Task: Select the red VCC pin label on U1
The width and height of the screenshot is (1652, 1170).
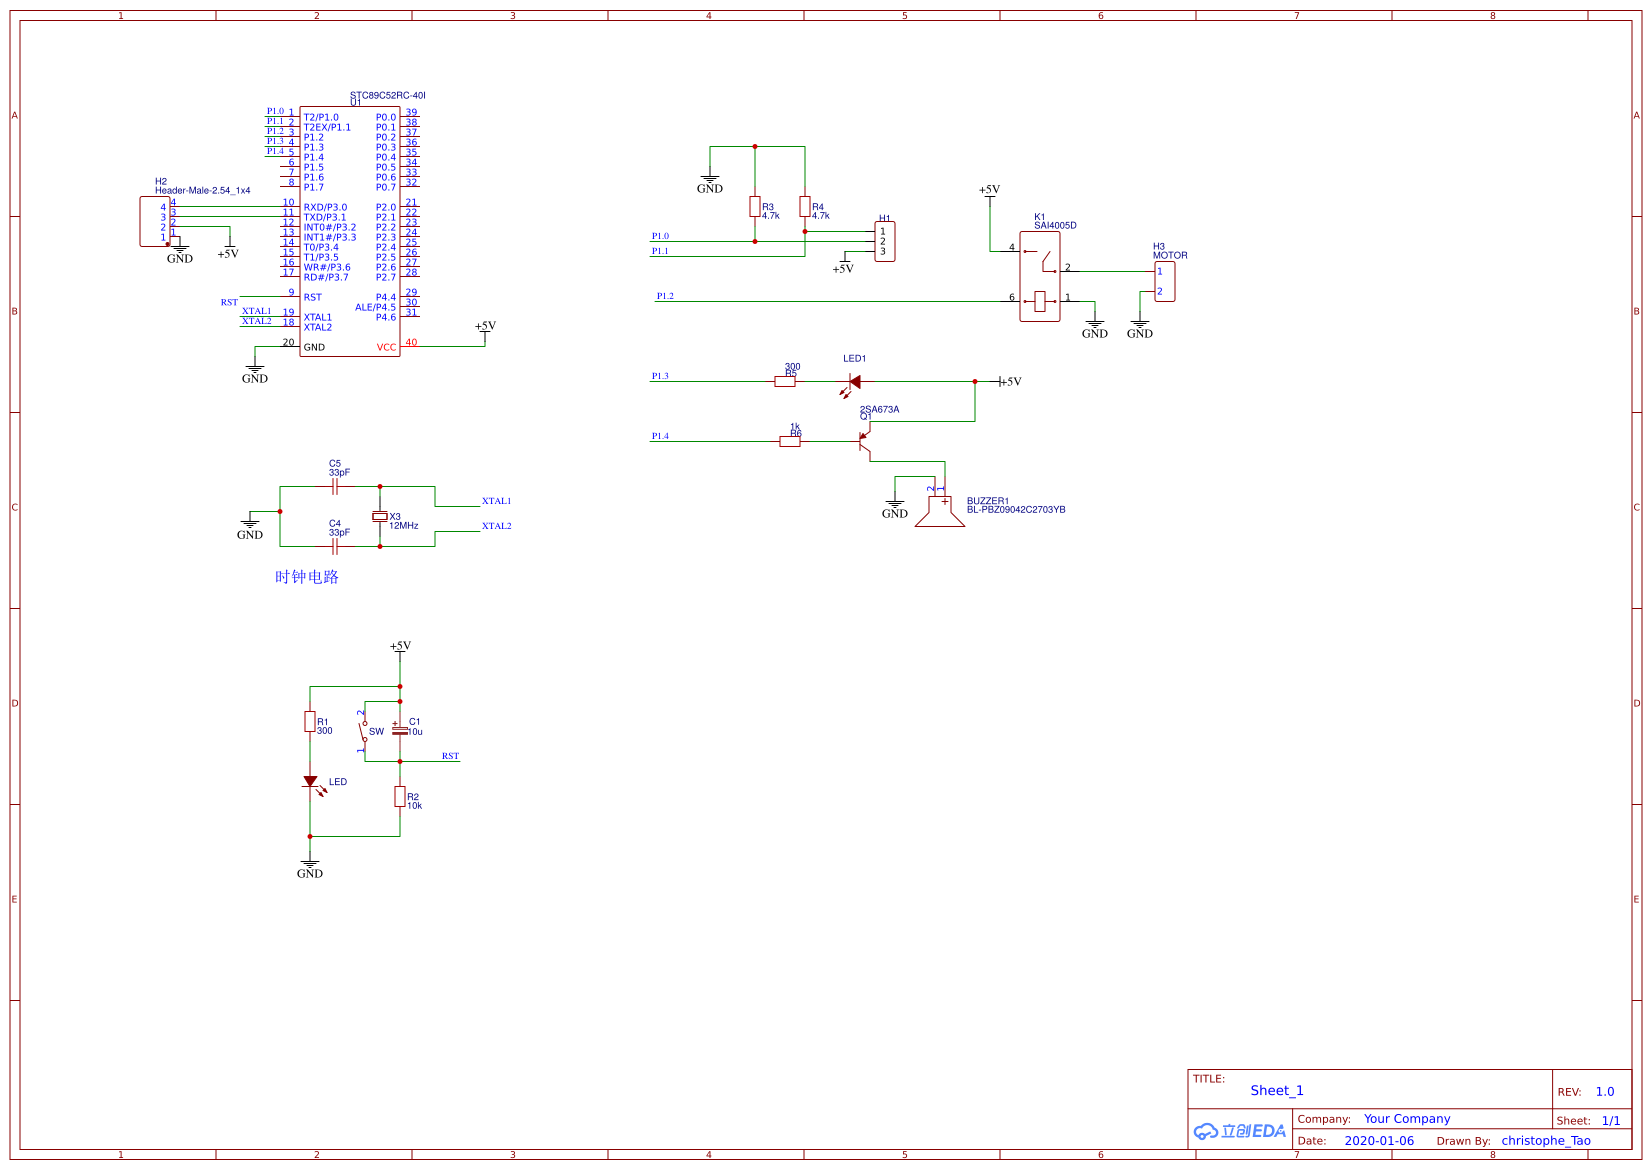Action: [386, 347]
